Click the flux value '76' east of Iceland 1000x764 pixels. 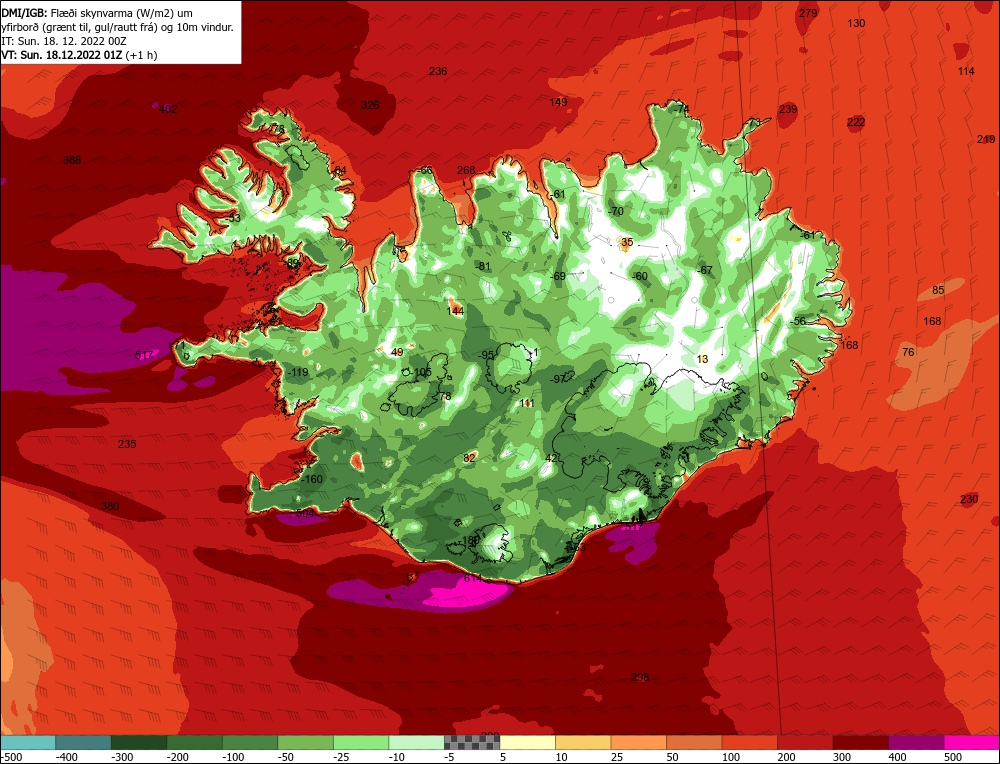pos(909,352)
